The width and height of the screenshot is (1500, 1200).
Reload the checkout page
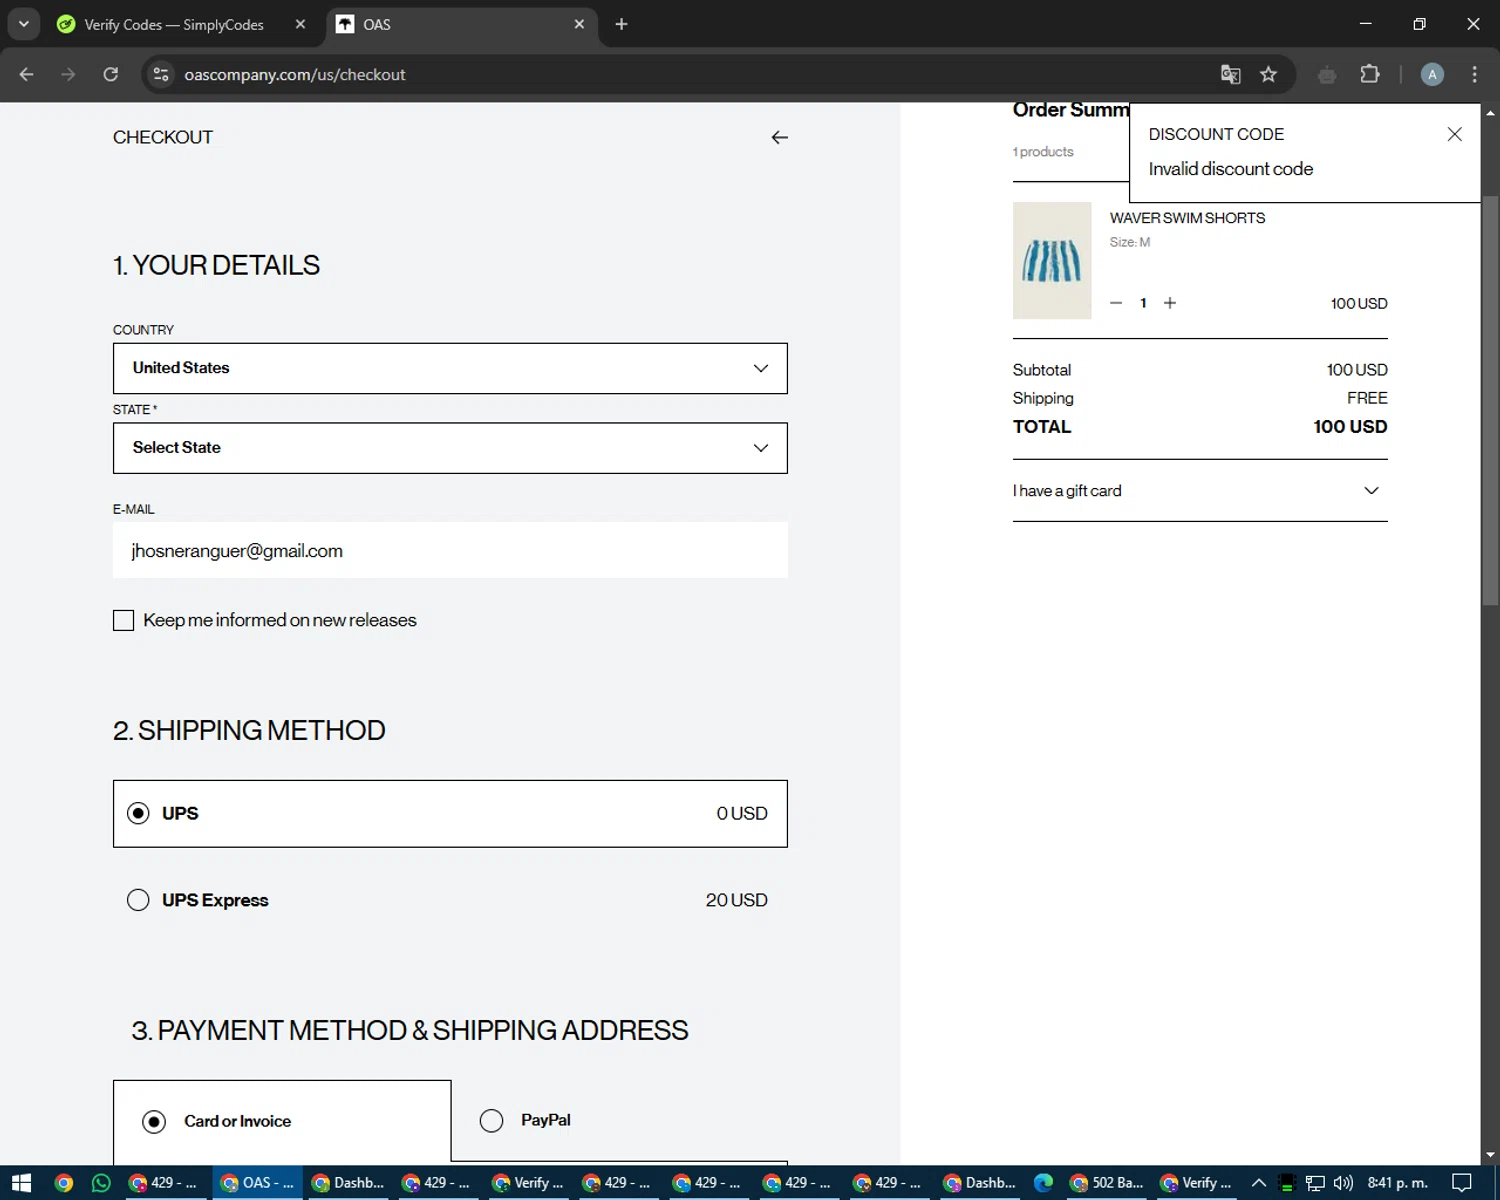pyautogui.click(x=111, y=74)
